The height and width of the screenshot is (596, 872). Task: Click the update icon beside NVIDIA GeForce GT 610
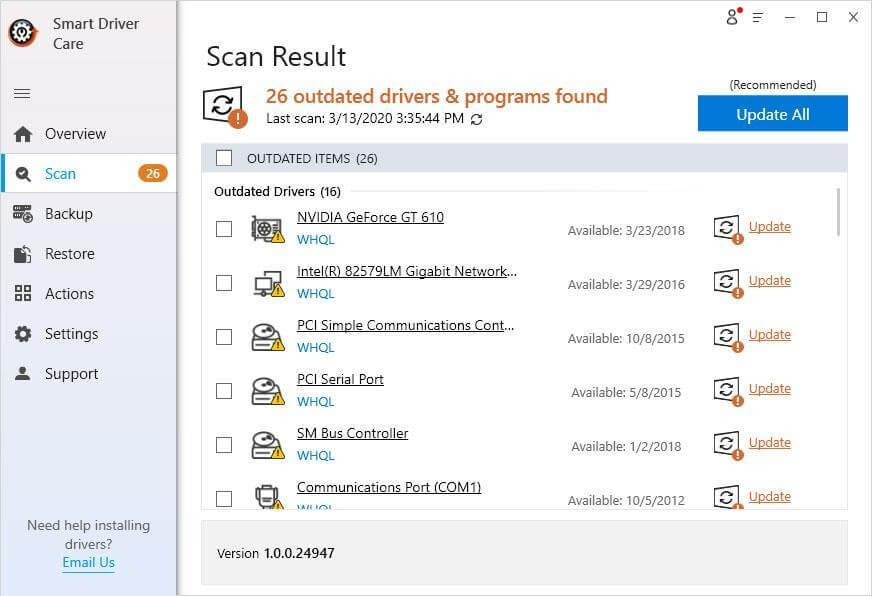point(728,228)
